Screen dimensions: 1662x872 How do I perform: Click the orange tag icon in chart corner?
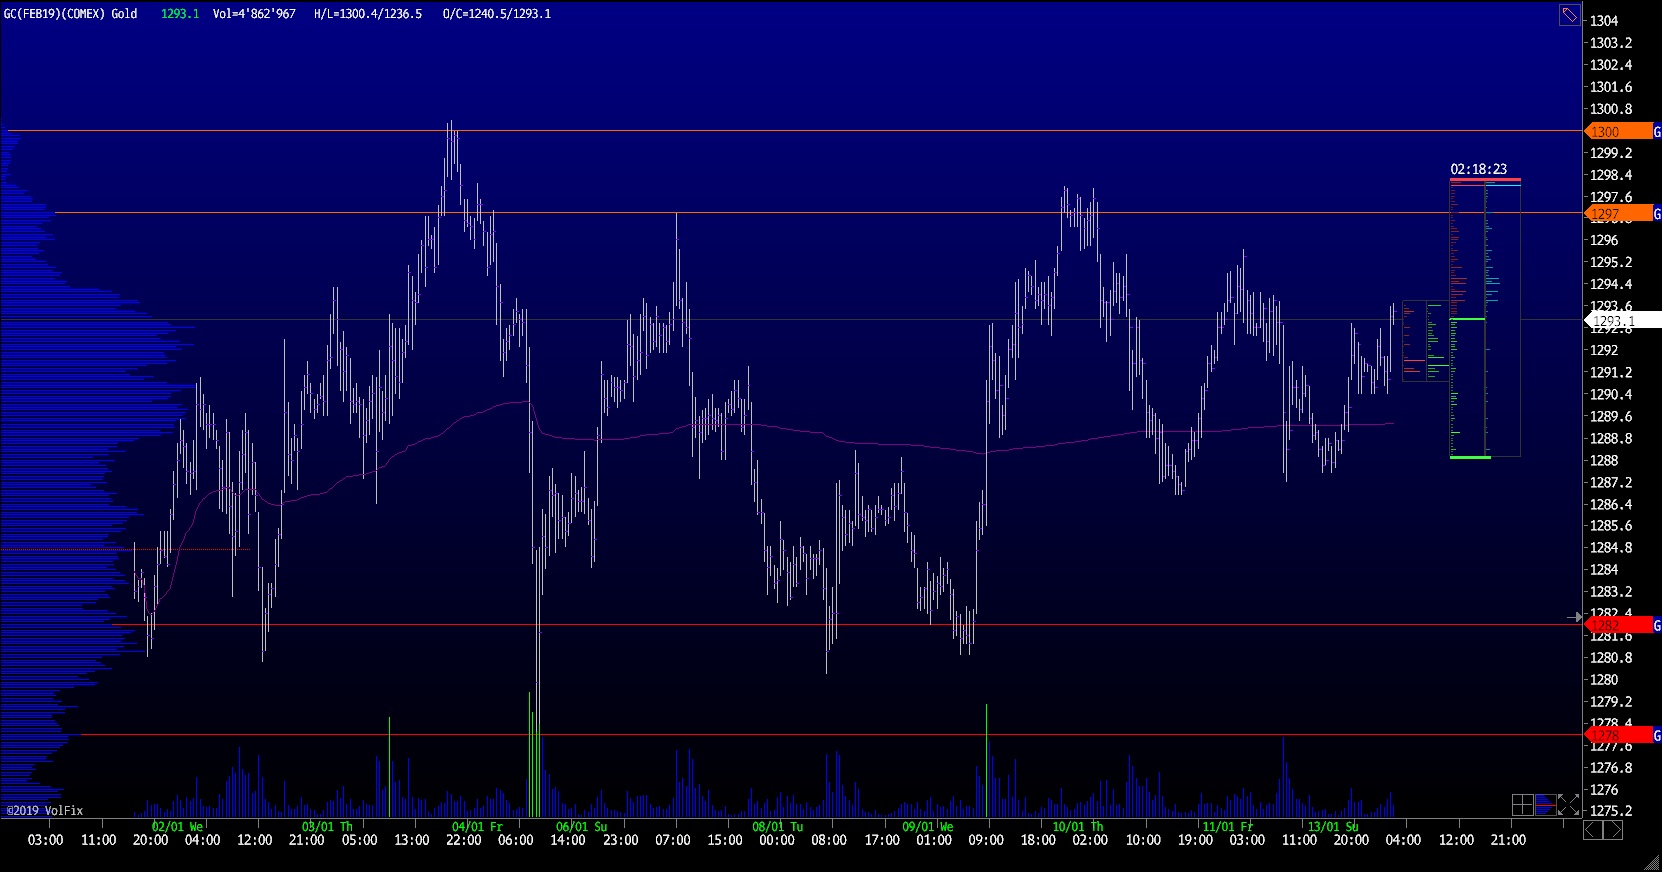(x=1569, y=15)
